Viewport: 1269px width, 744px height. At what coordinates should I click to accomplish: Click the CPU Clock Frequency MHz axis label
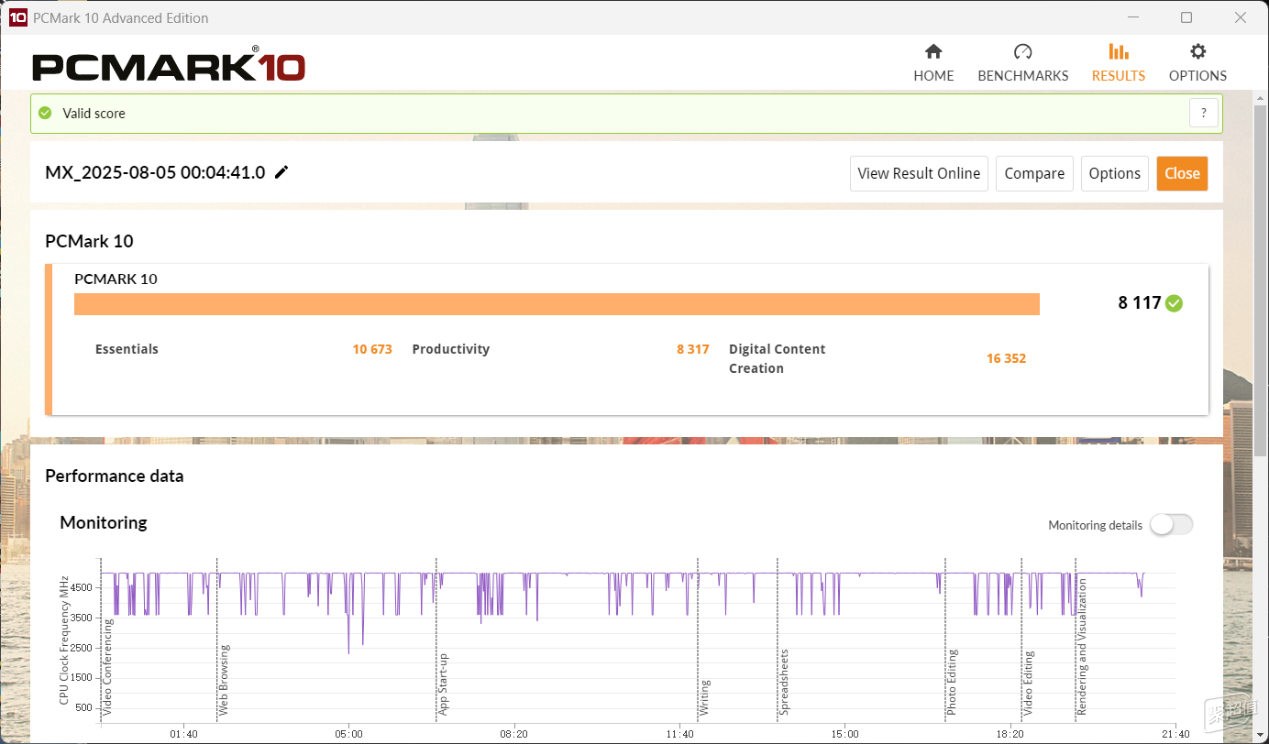click(x=64, y=640)
